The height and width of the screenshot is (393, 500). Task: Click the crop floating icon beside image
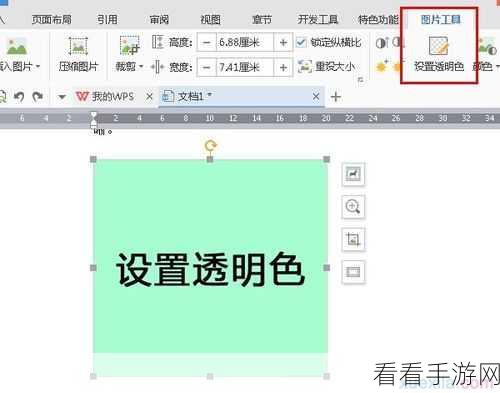[353, 239]
